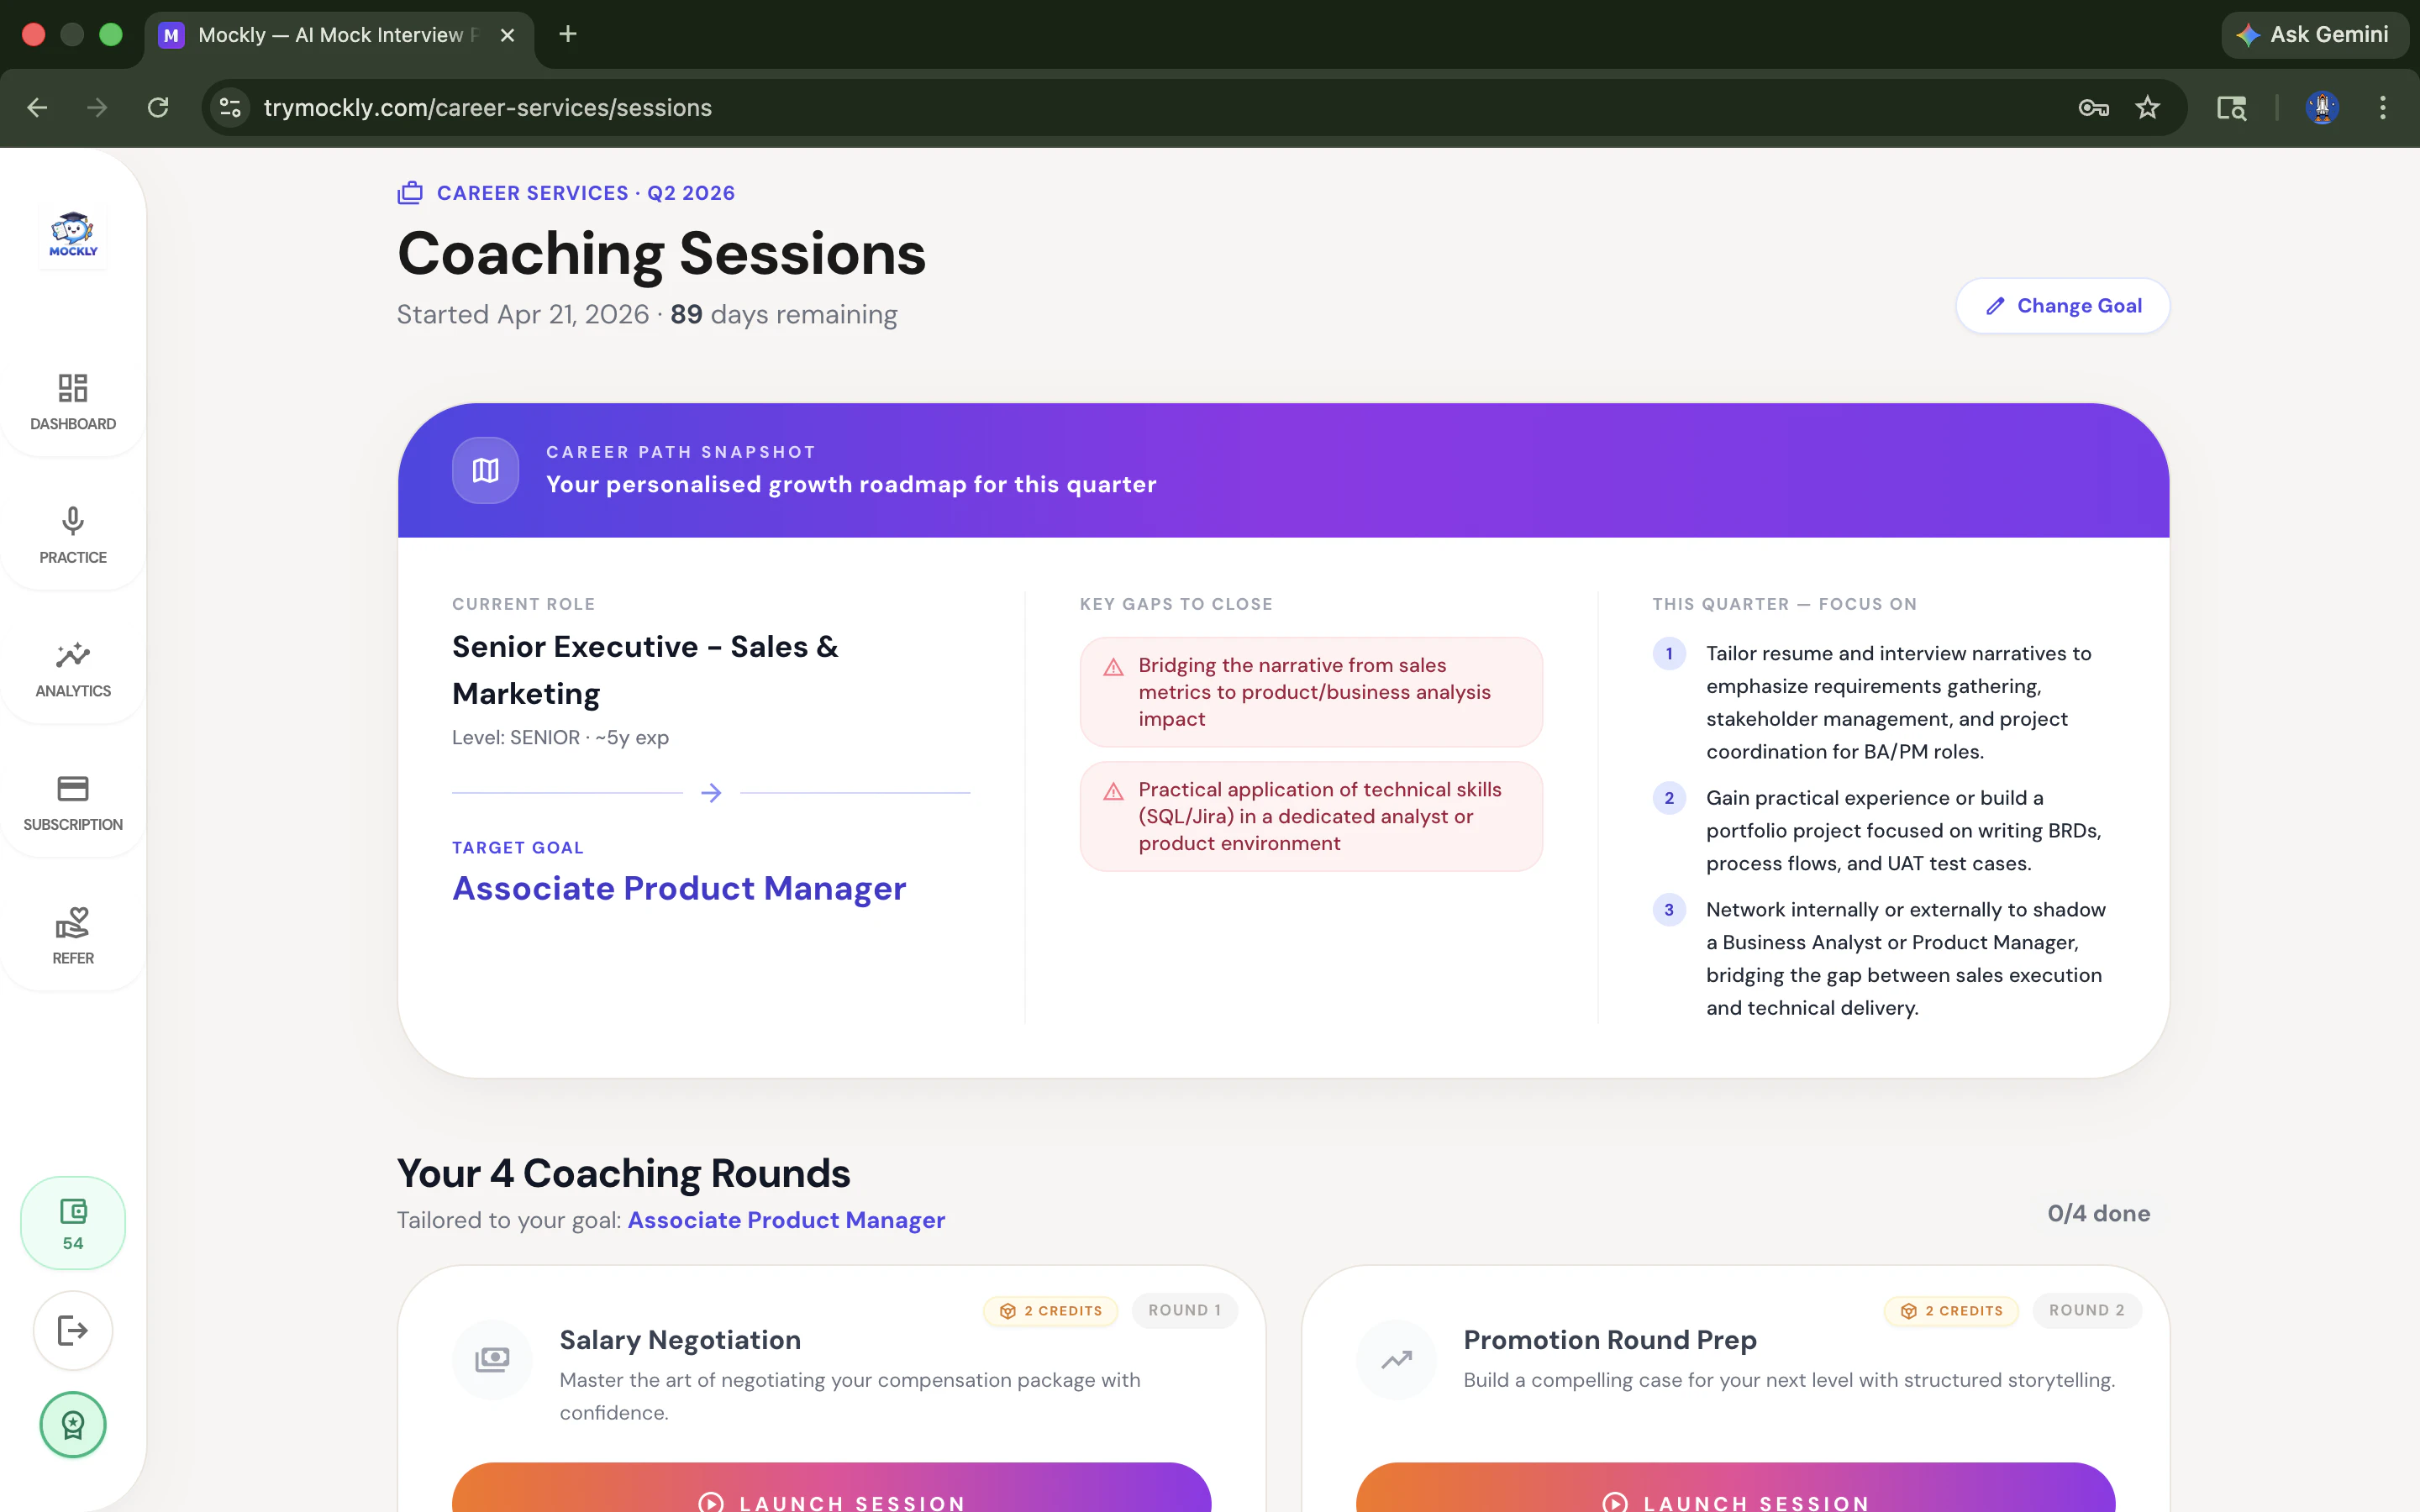Bookmark this page with the star
2420x1512 pixels.
2147,108
